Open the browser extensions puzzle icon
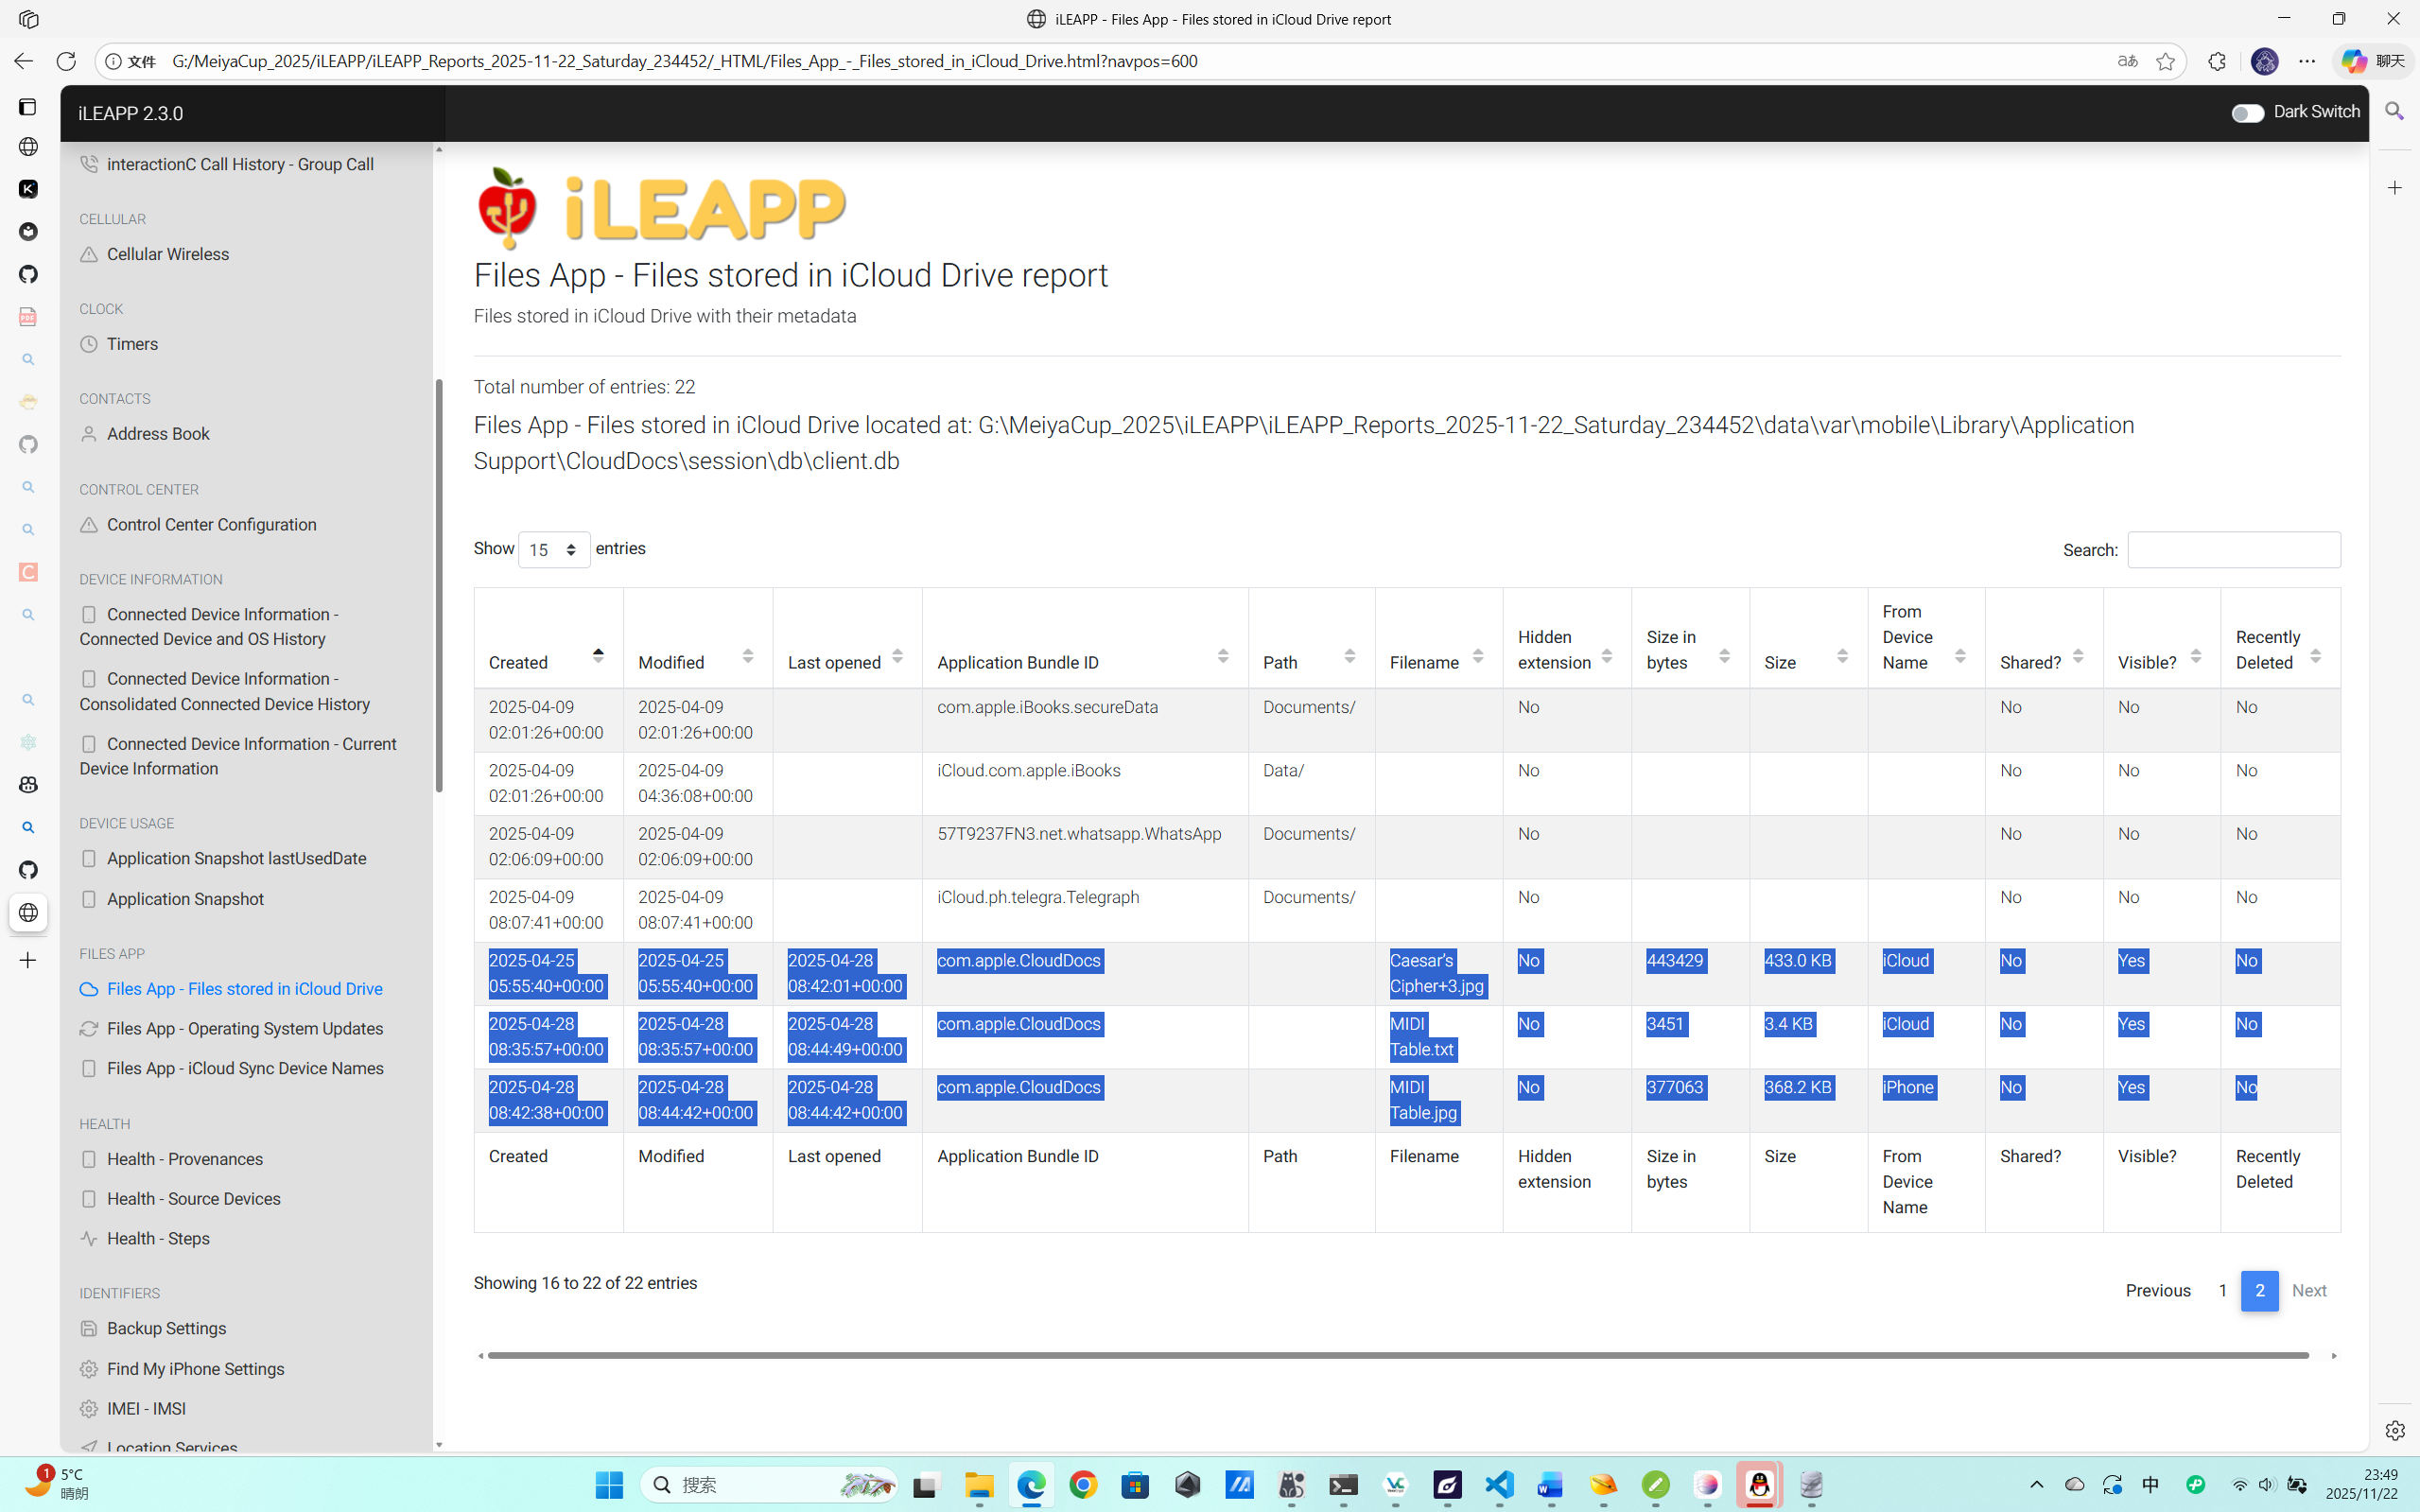The height and width of the screenshot is (1512, 2420). point(2217,61)
